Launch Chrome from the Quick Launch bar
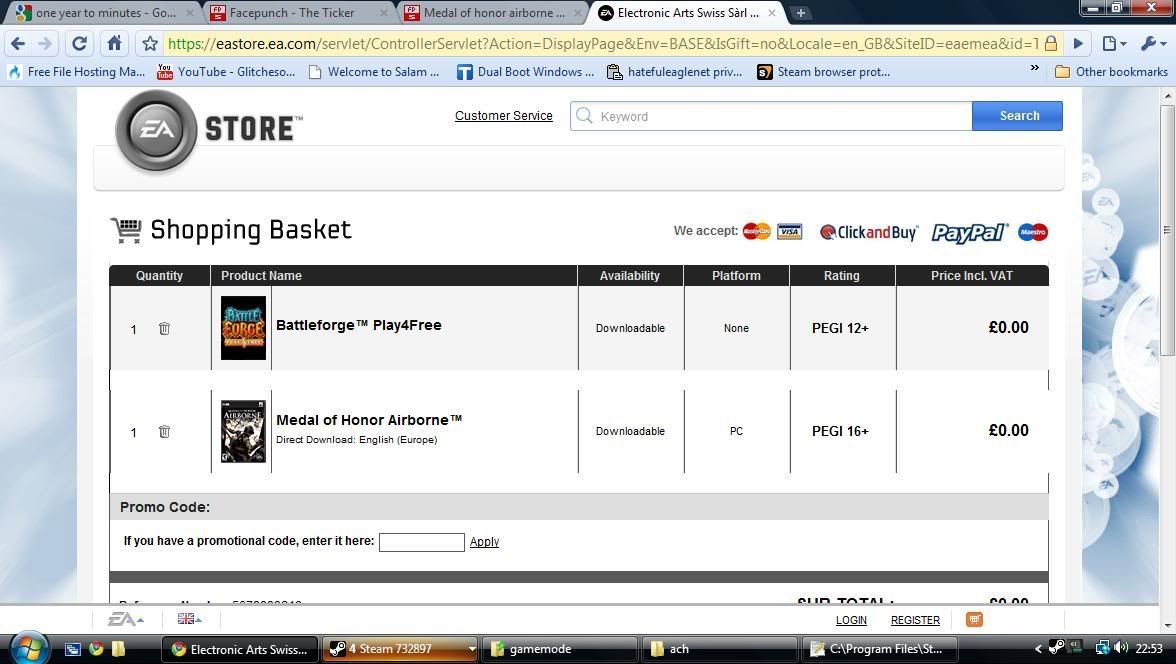The height and width of the screenshot is (664, 1176). pyautogui.click(x=95, y=649)
